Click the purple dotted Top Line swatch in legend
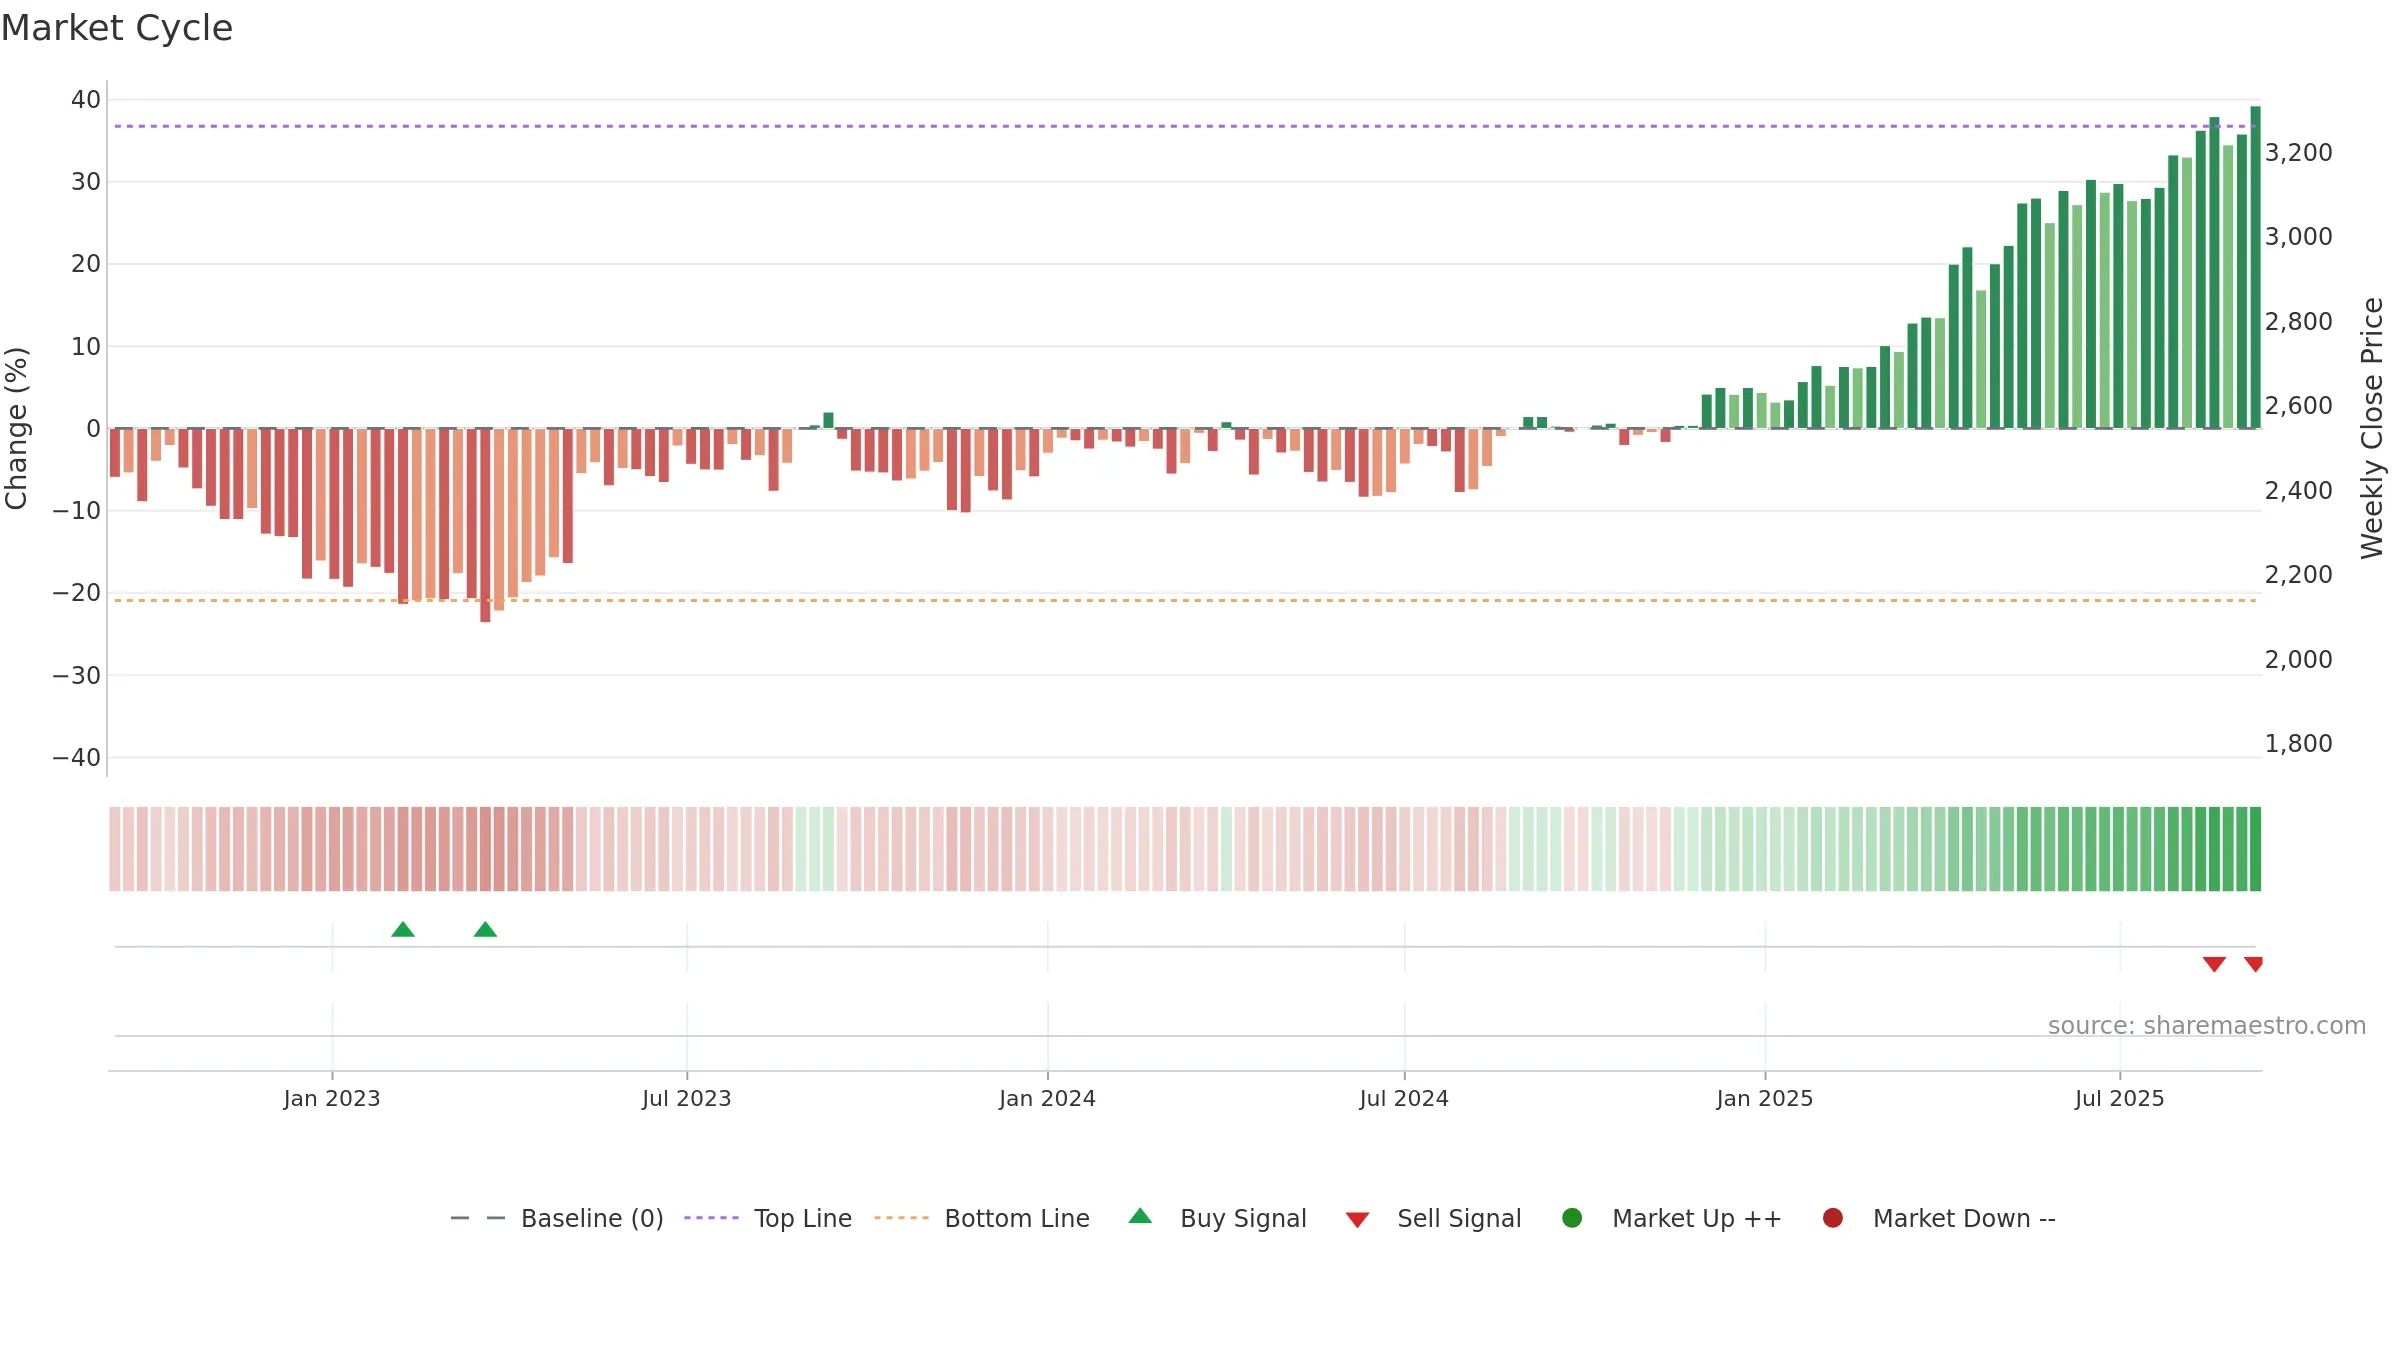 click(711, 1218)
